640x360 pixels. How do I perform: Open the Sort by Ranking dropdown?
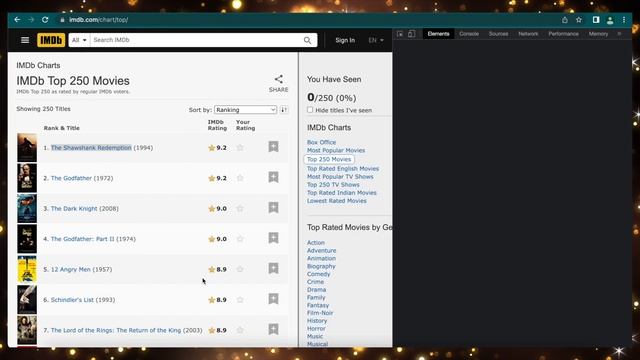click(245, 110)
